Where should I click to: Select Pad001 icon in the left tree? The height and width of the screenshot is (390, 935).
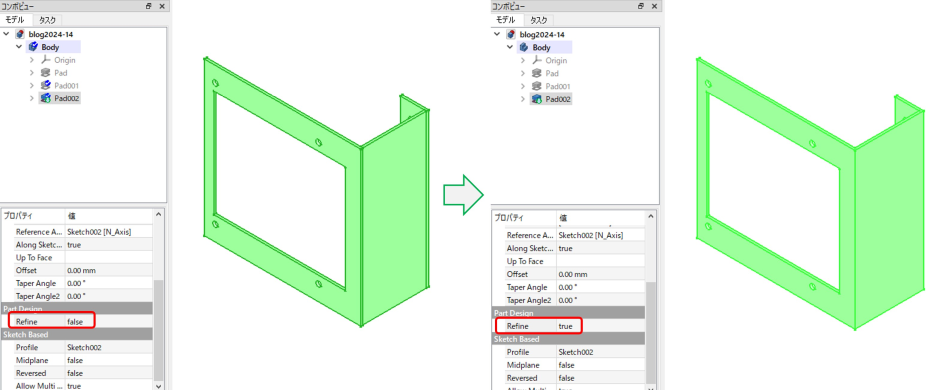click(46, 85)
